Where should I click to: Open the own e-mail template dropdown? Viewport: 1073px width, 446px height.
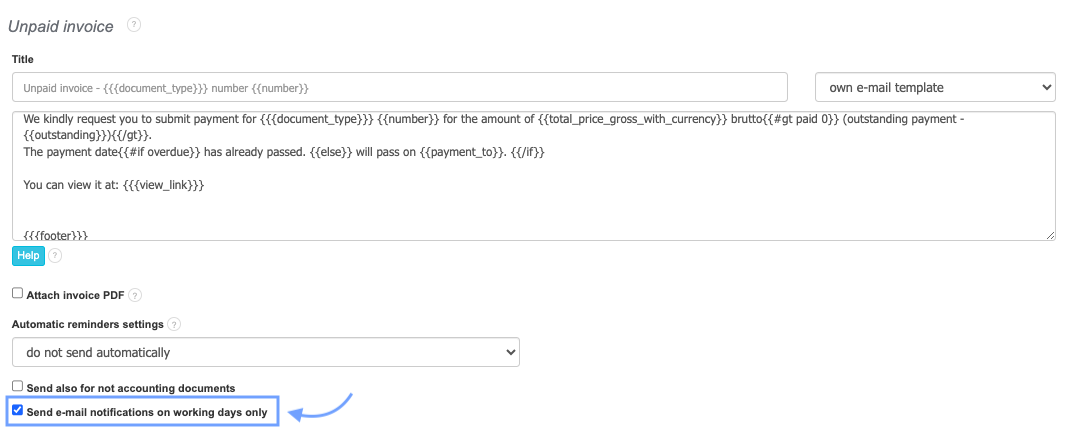point(935,88)
